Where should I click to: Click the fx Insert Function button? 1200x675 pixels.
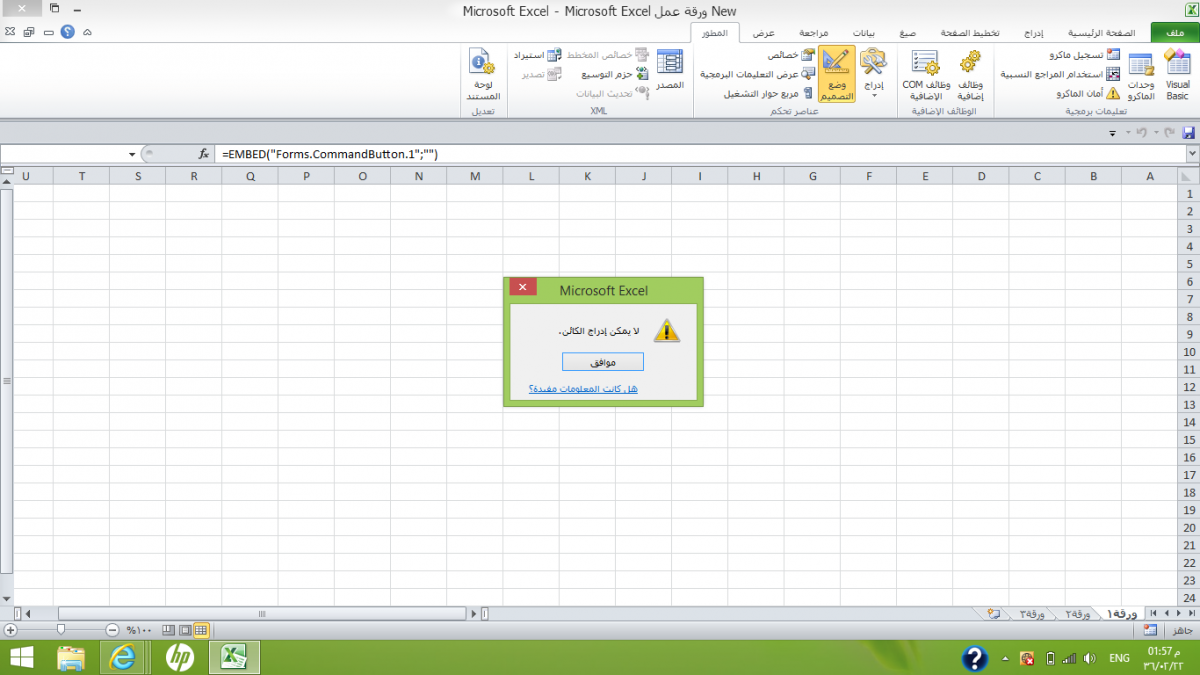pyautogui.click(x=204, y=154)
